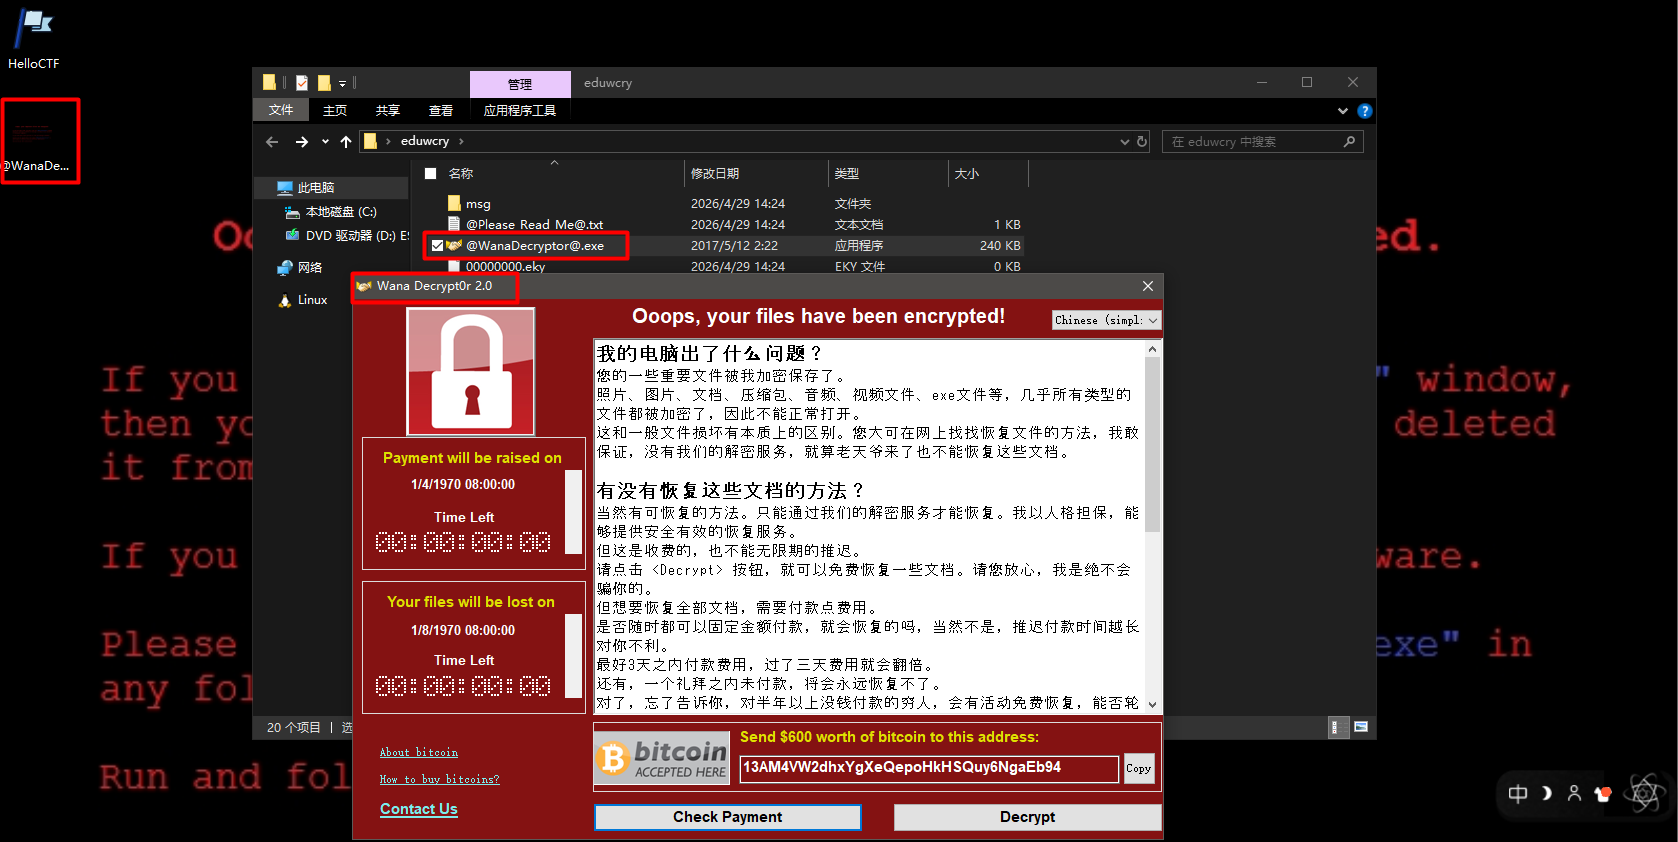Click the Chinese input method tray icon
Viewport: 1678px width, 842px height.
point(1518,794)
